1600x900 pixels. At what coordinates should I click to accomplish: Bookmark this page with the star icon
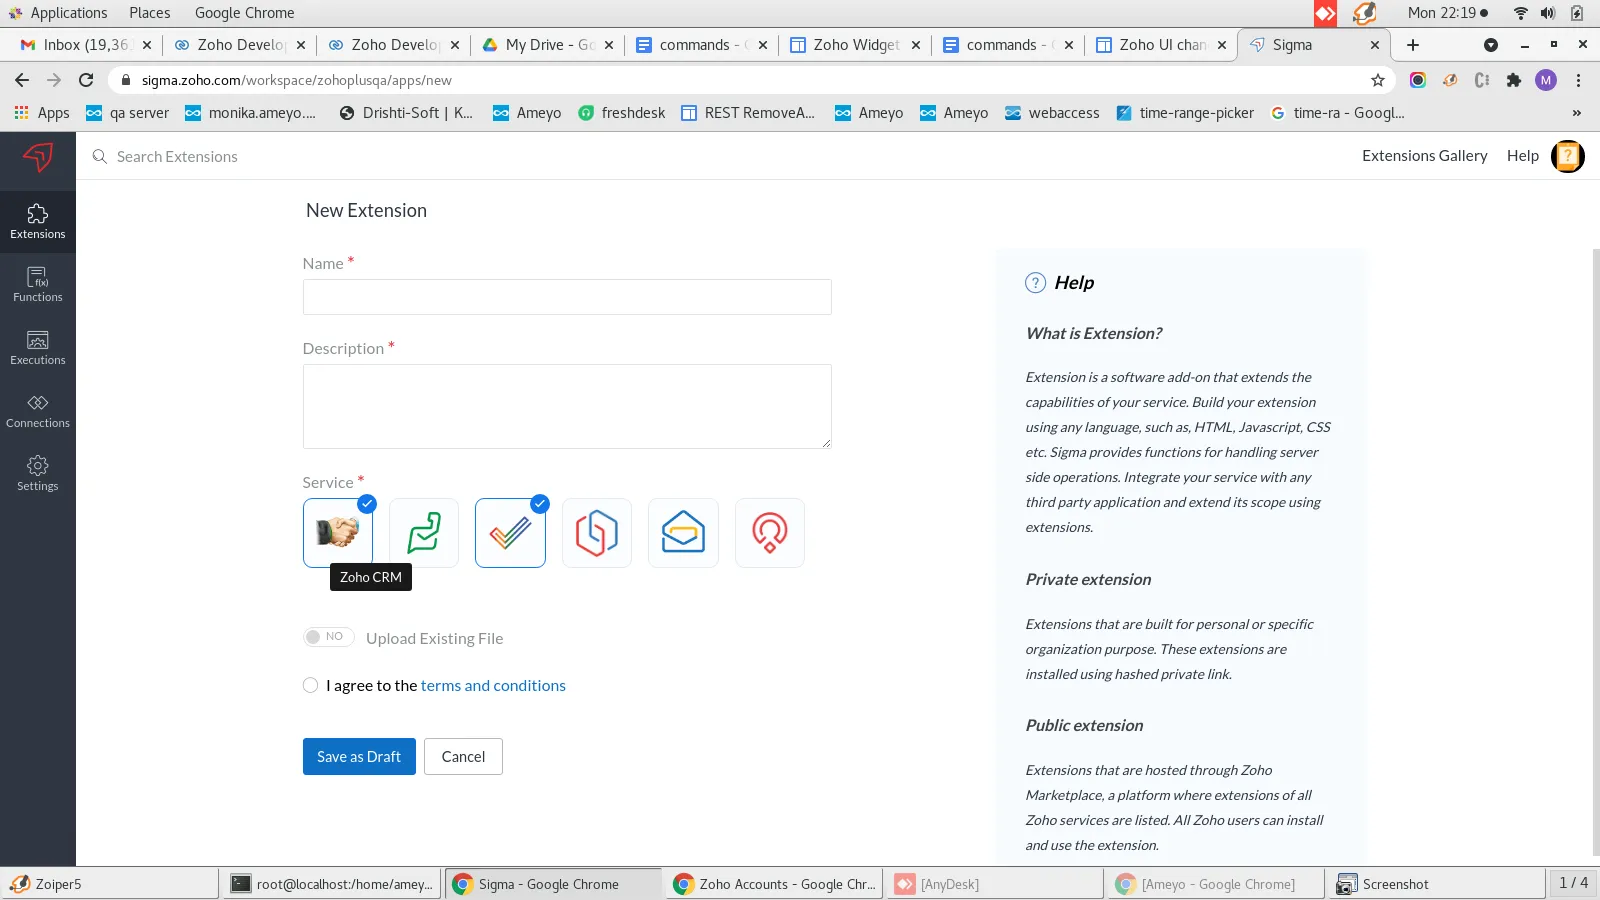coord(1378,80)
